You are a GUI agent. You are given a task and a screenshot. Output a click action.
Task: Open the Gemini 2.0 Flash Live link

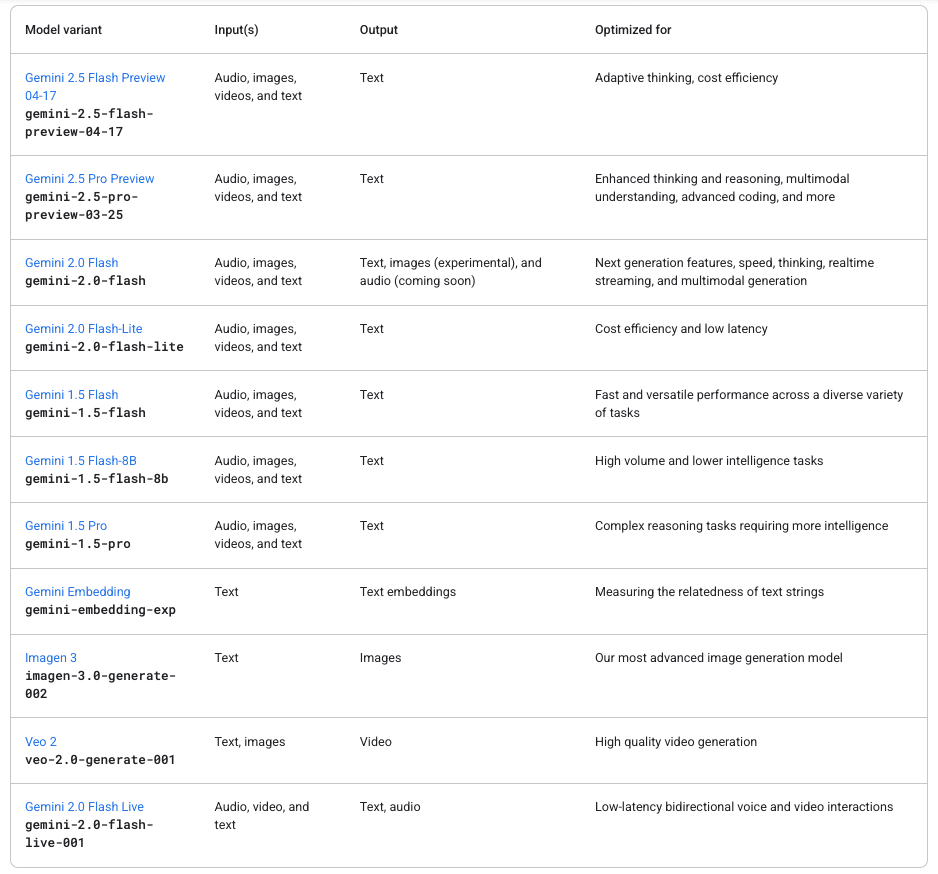tap(84, 806)
